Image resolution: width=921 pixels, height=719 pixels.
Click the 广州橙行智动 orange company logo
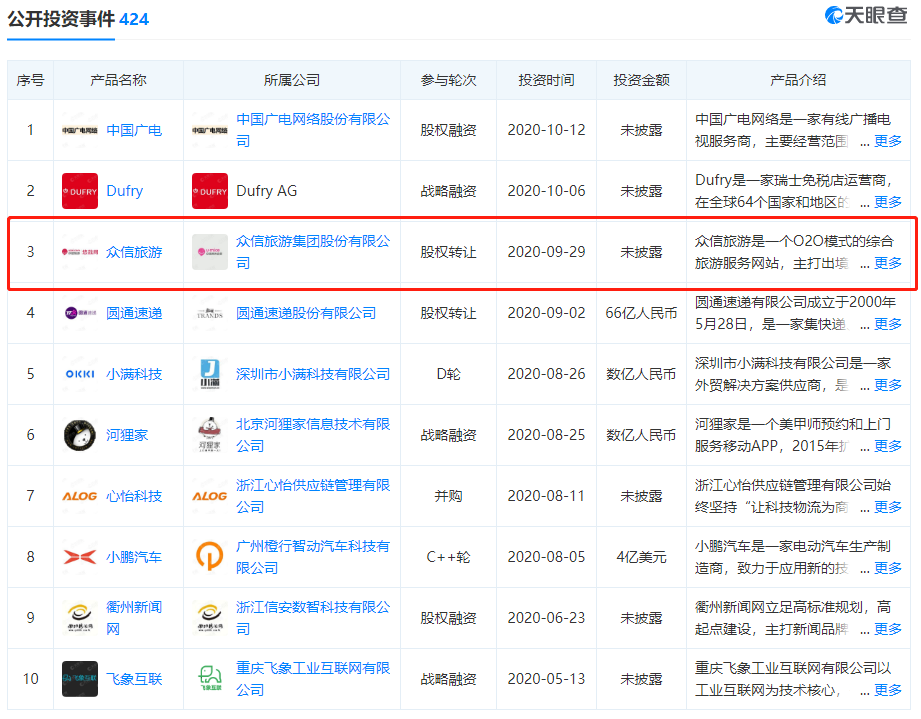coord(210,557)
